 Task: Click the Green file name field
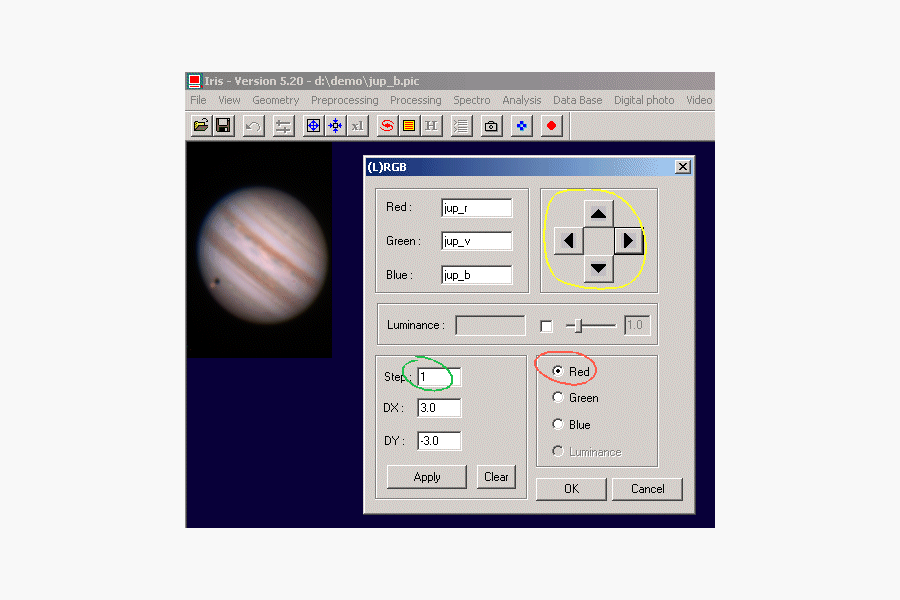tap(476, 241)
